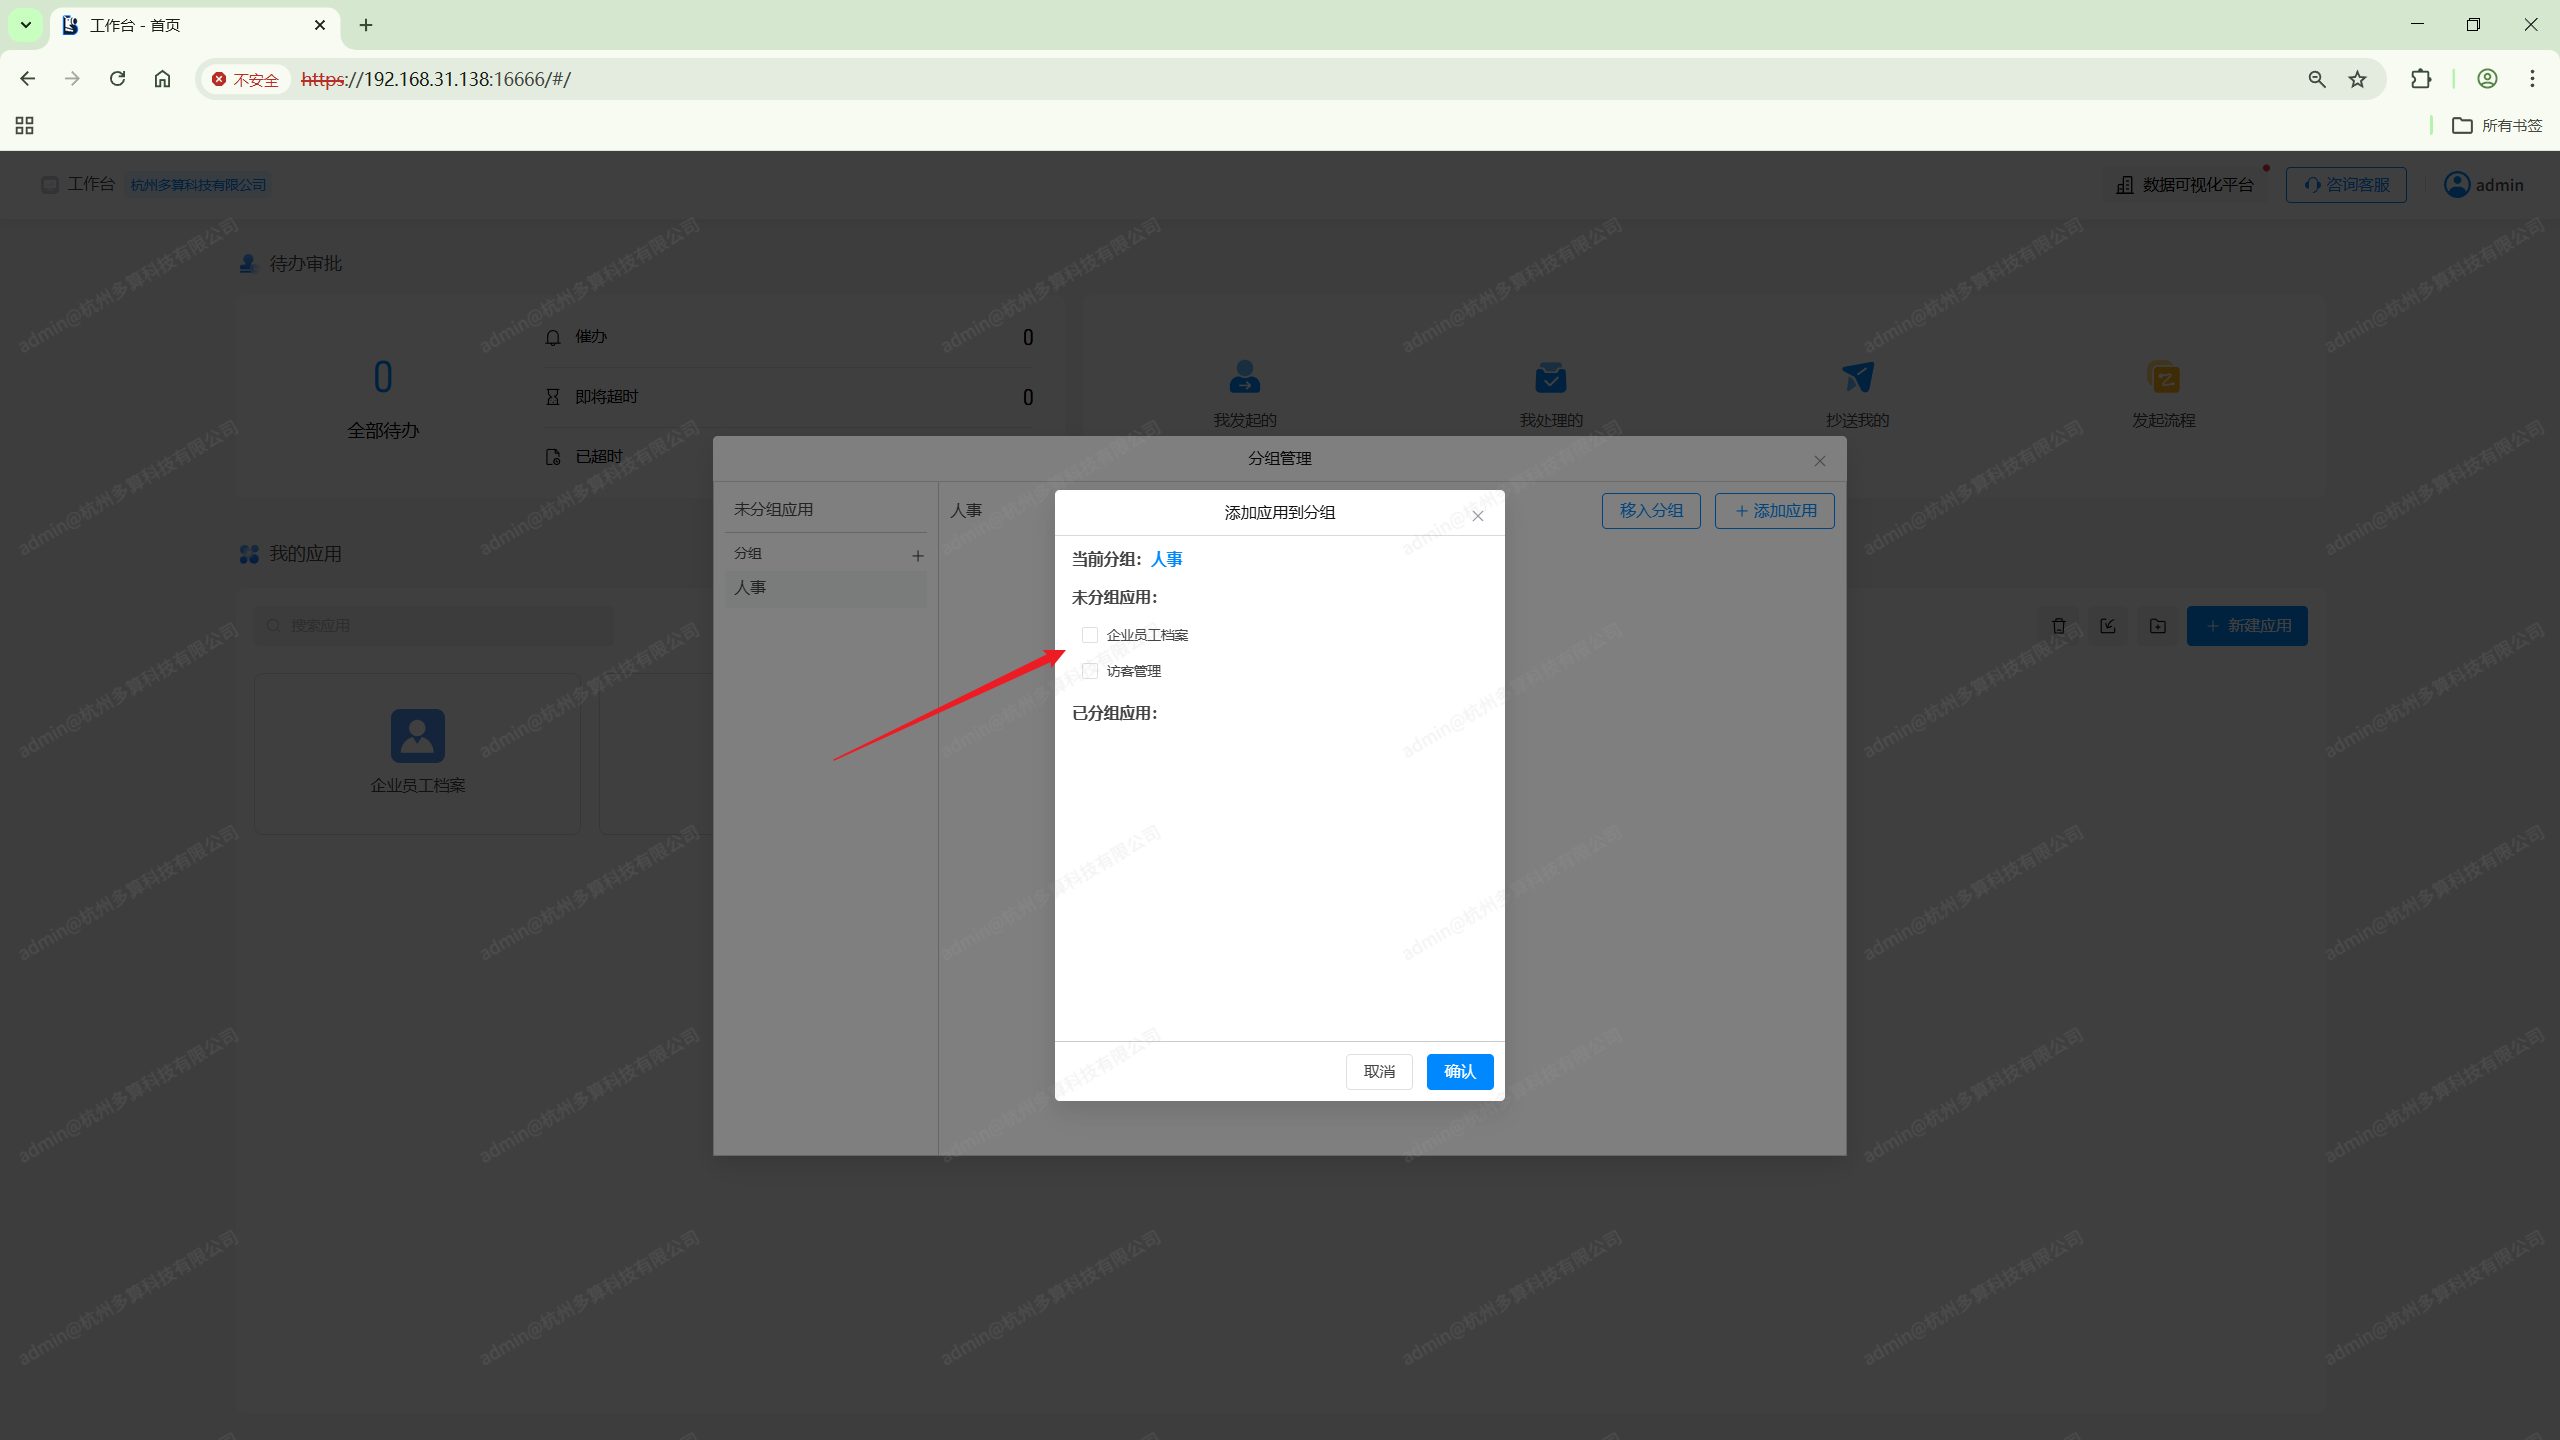Check the 企业员工档案 checkbox
Viewport: 2560px width, 1440px height.
[x=1090, y=635]
